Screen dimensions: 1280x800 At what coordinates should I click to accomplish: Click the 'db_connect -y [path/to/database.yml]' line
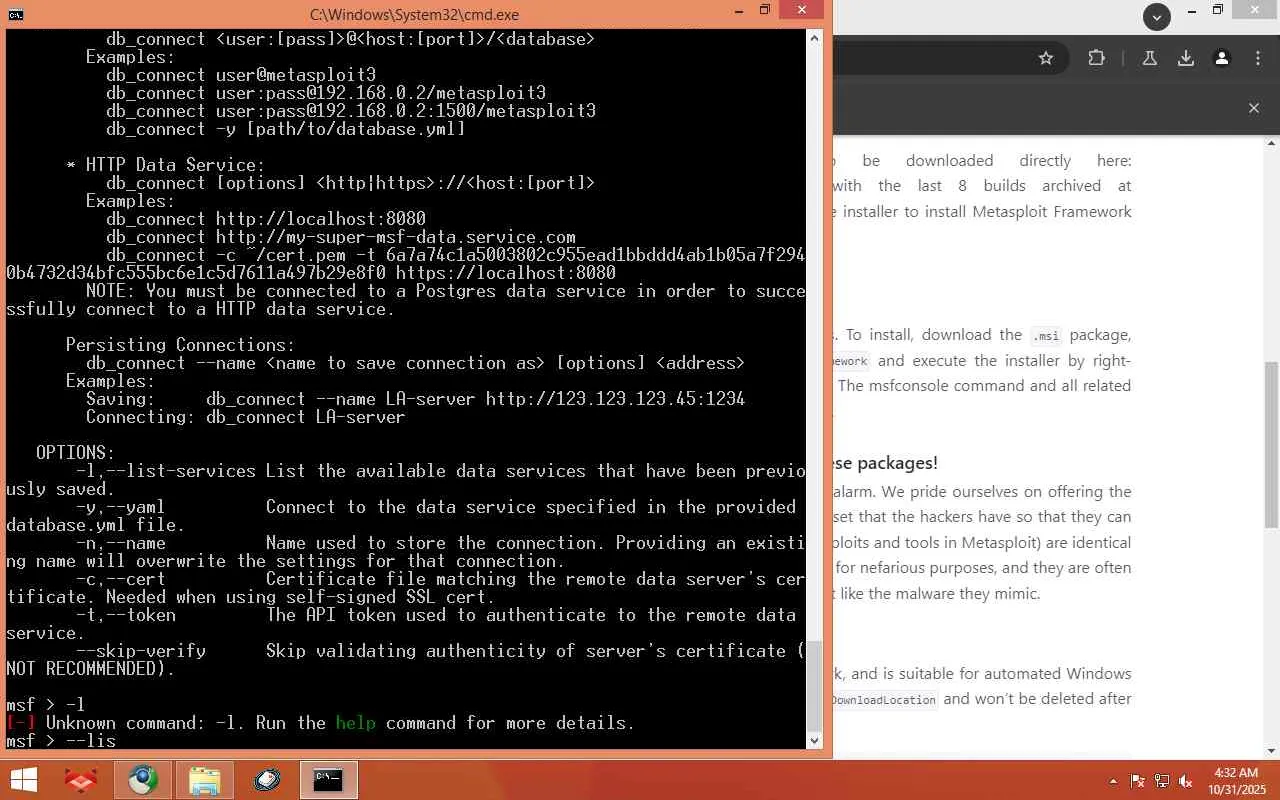[286, 129]
